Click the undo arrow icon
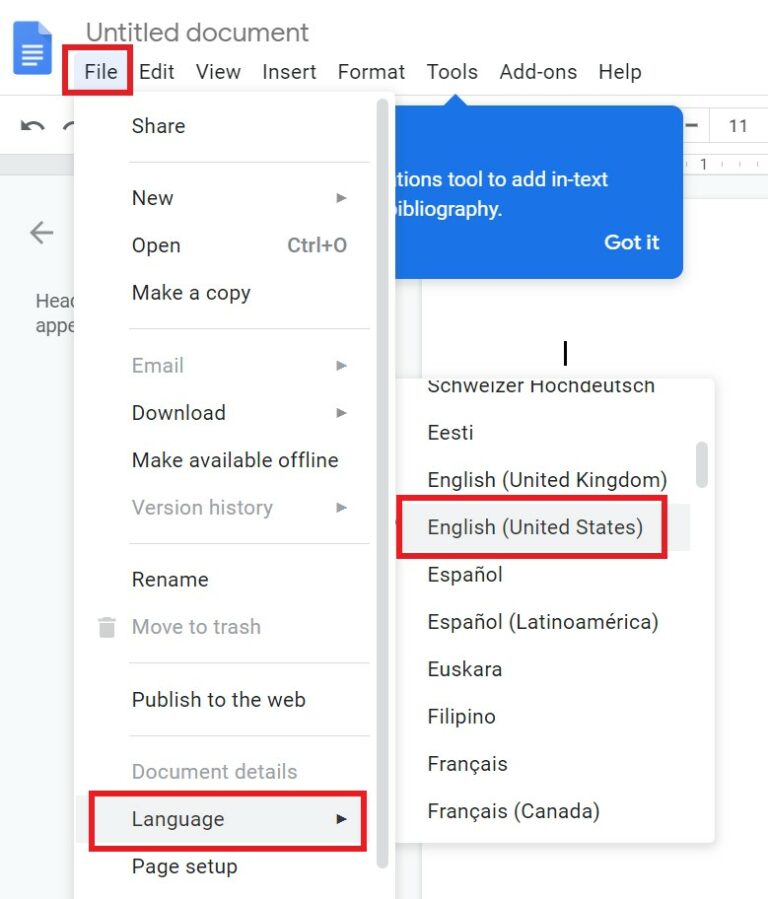Screen dimensions: 768x899 33,126
